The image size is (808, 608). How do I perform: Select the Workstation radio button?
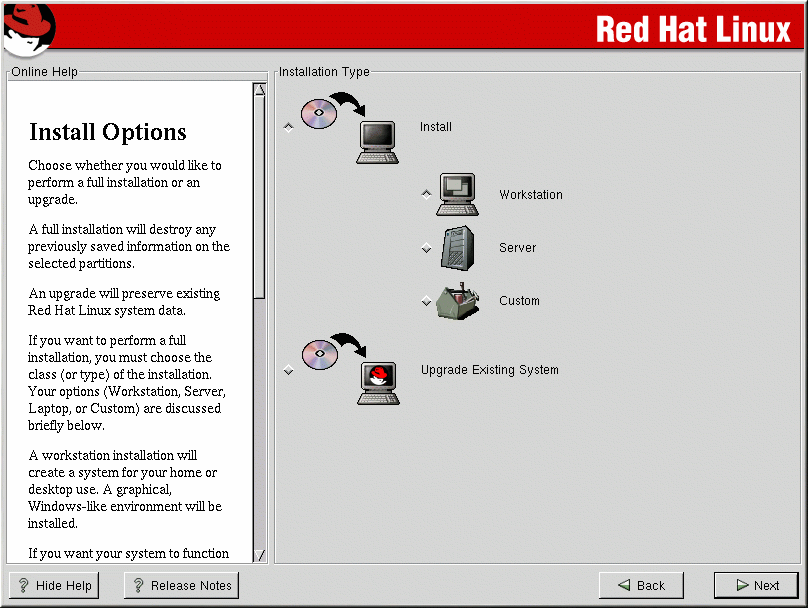tap(427, 195)
